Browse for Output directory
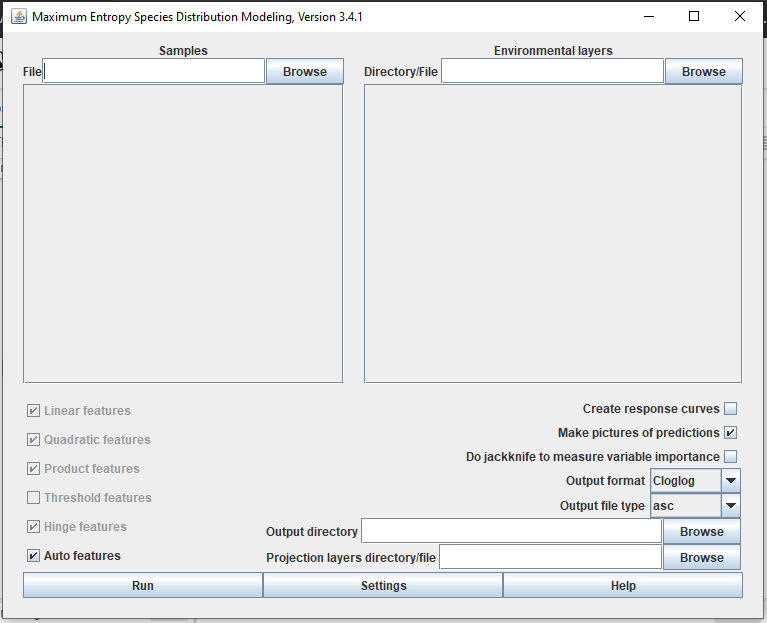 click(x=701, y=531)
